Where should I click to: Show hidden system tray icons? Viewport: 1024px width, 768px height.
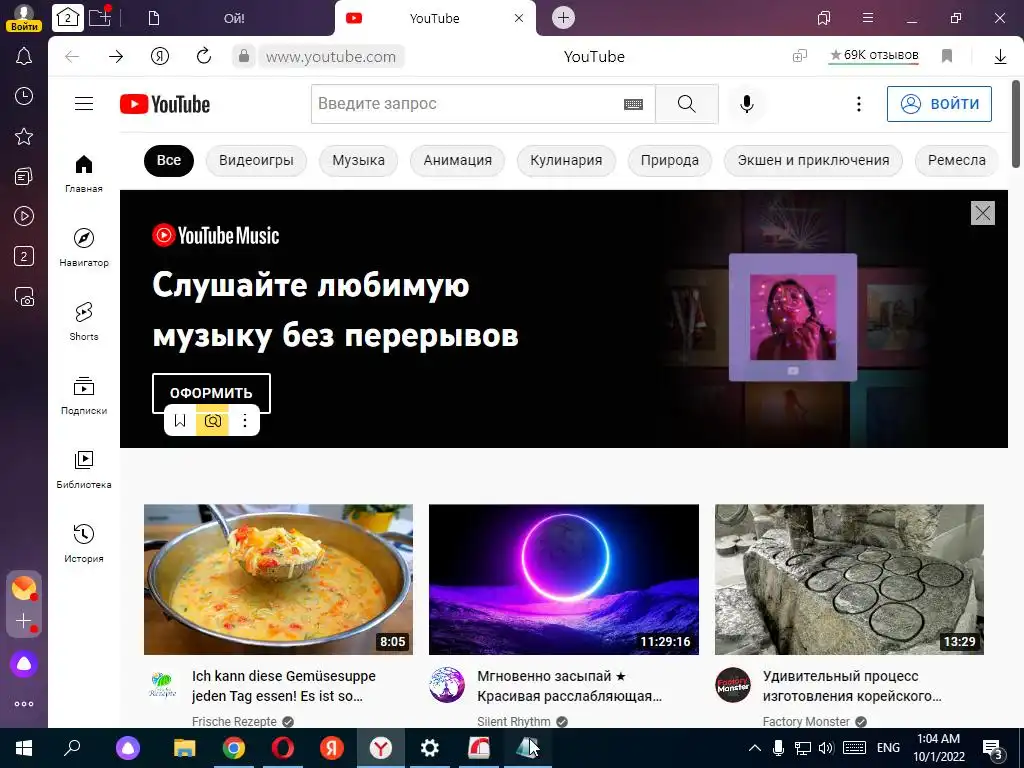[754, 748]
